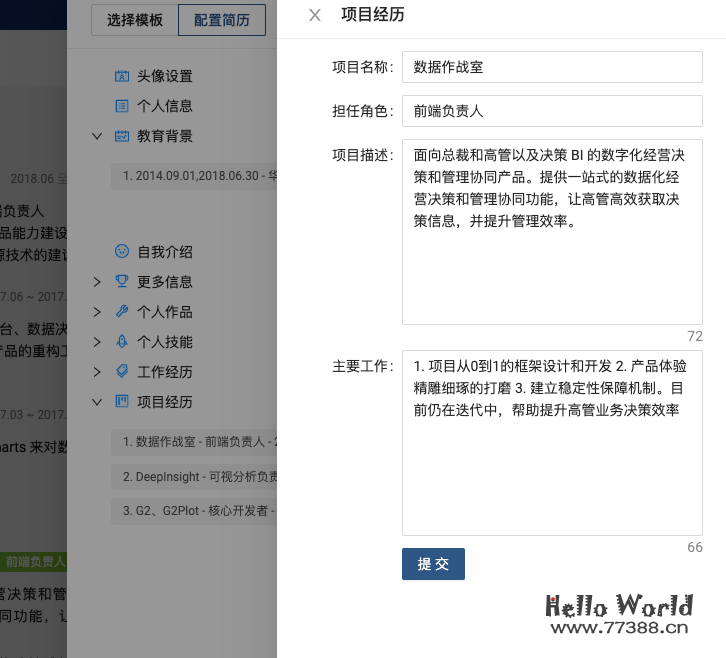Screen dimensions: 726x658
Task: Click the 工作经历 tag icon
Action: [x=122, y=372]
